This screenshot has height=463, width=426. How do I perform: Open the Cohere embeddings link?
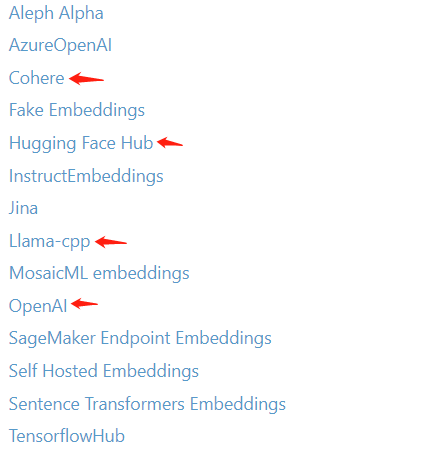36,78
